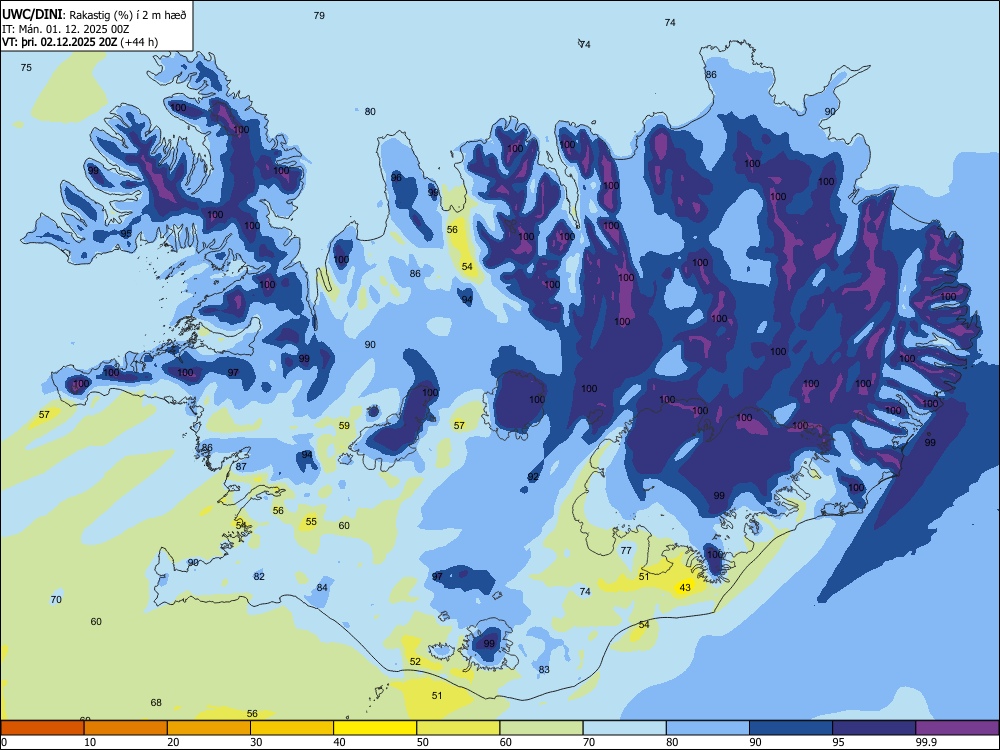This screenshot has width=1000, height=750.
Task: Select the purple 99.9+ legend swatch
Action: (x=957, y=728)
